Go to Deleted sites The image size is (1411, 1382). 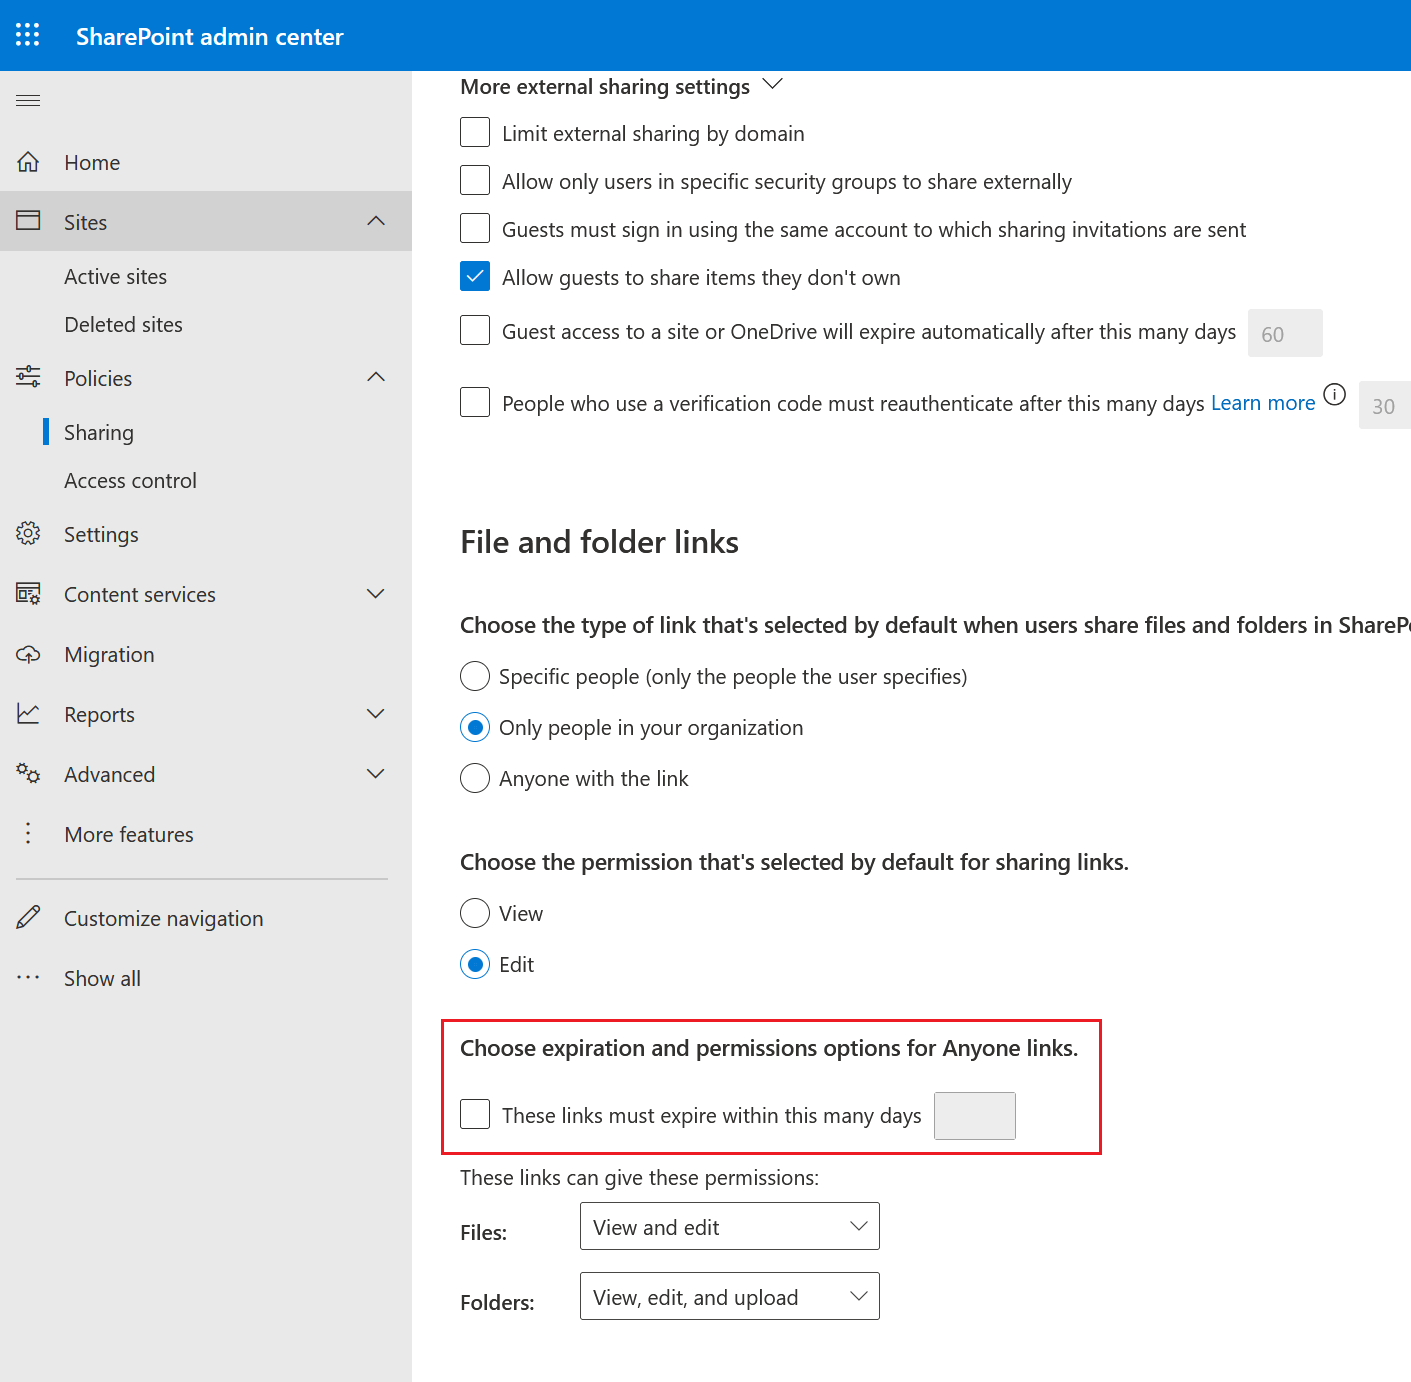coord(124,325)
